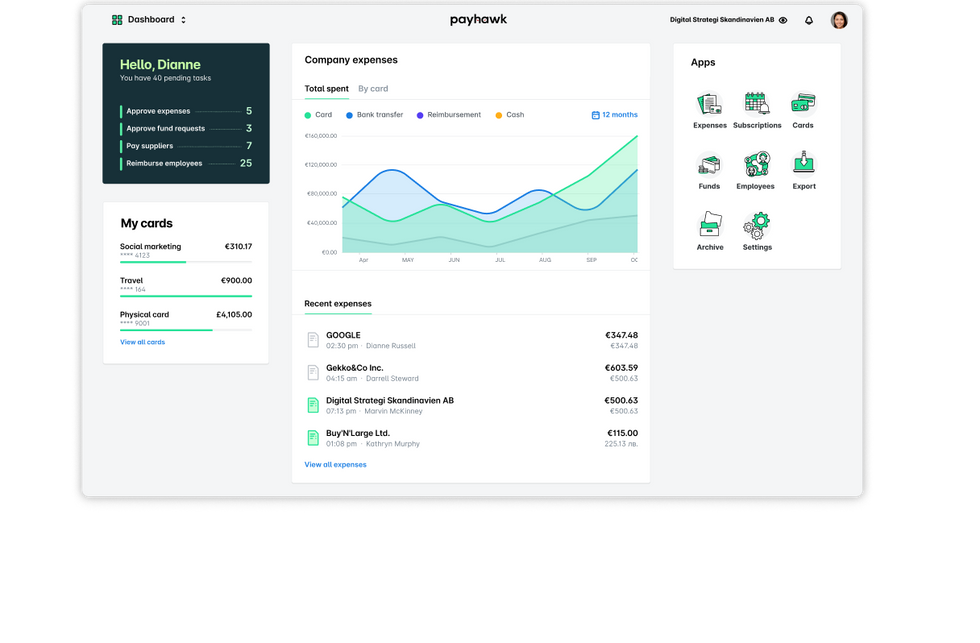Open the 12 months period selector
Screen dimensions: 980x643
pyautogui.click(x=613, y=114)
